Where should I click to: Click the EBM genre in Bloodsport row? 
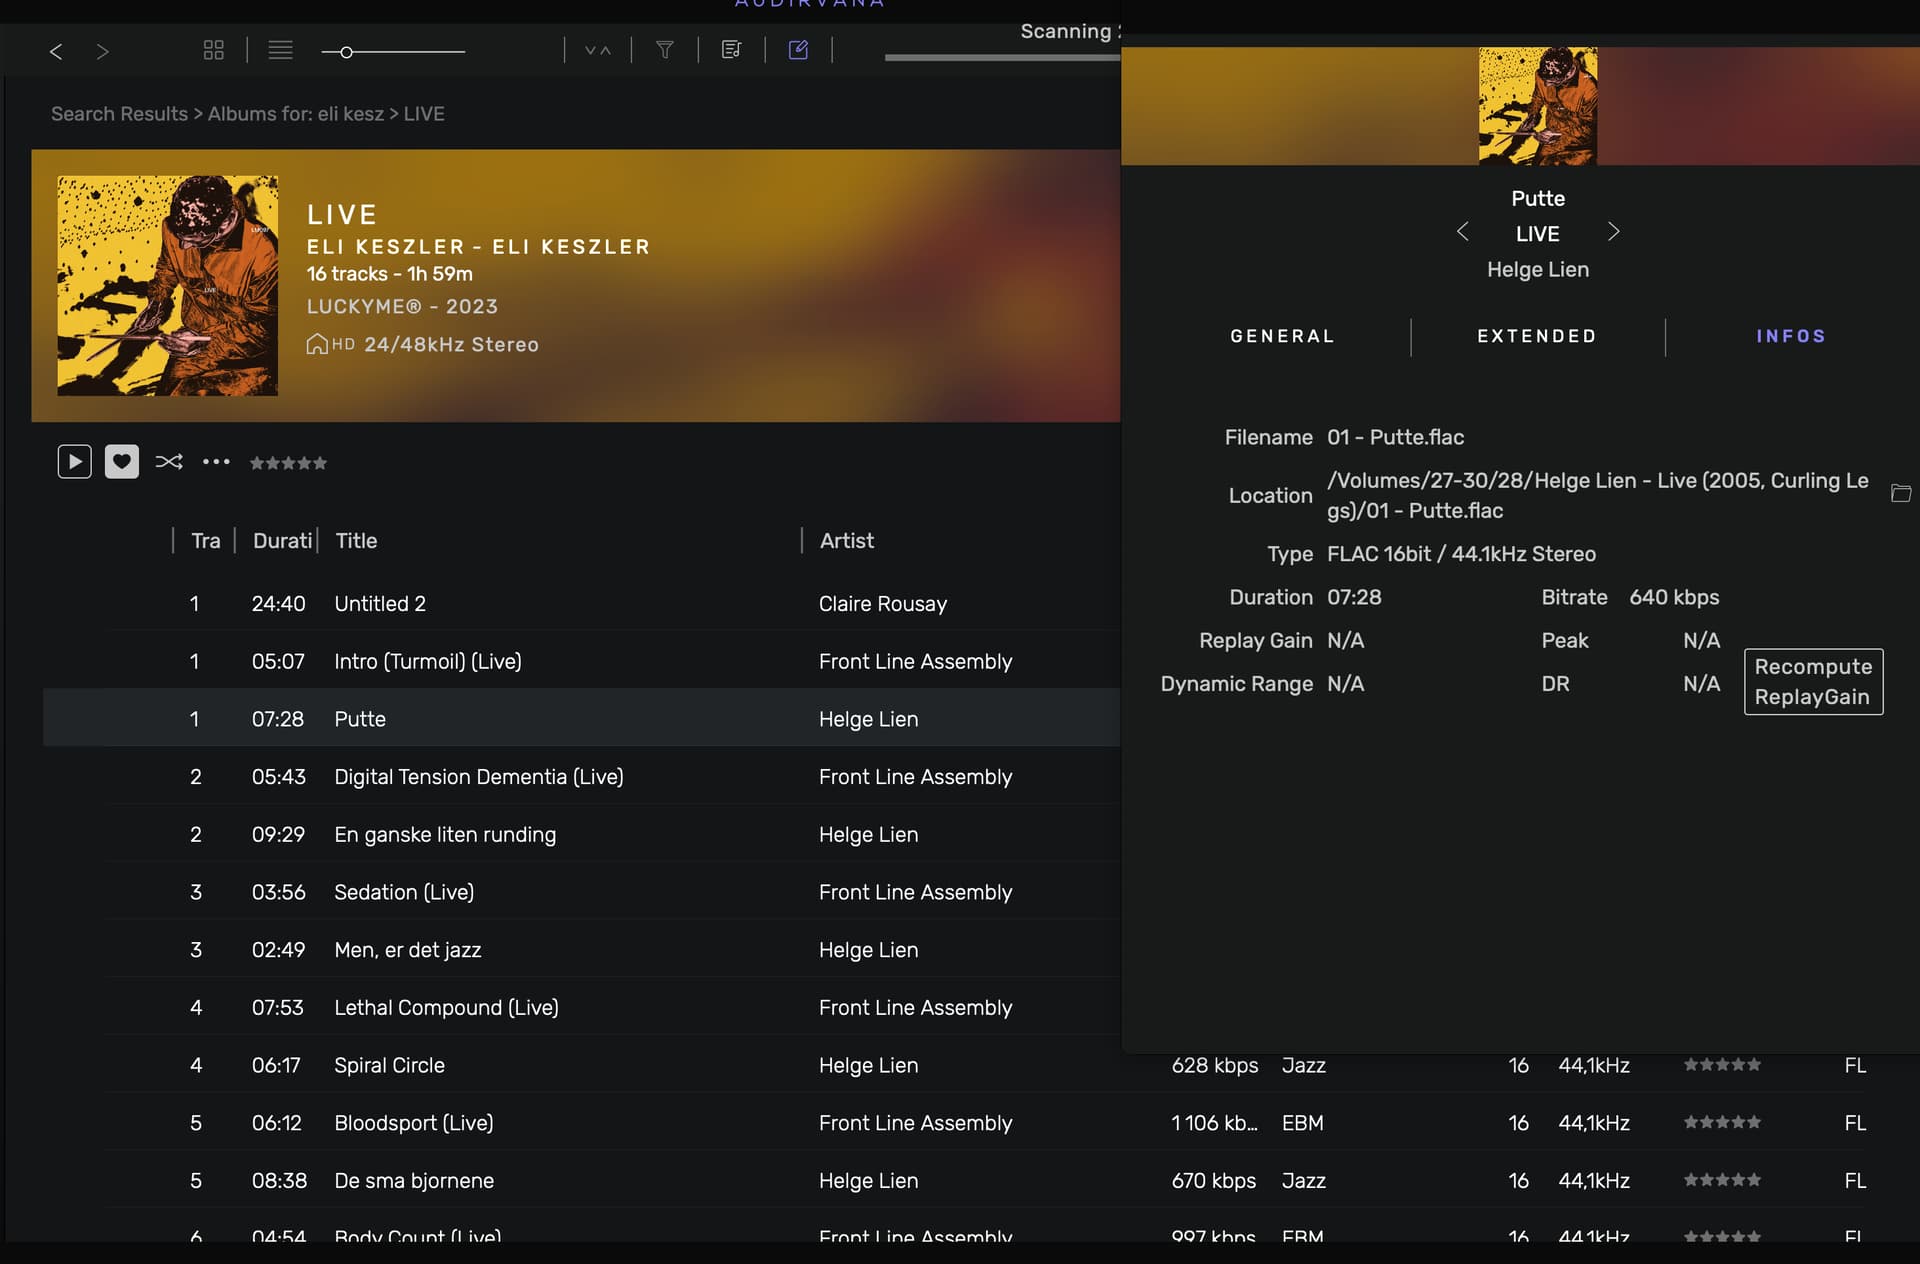(1302, 1123)
